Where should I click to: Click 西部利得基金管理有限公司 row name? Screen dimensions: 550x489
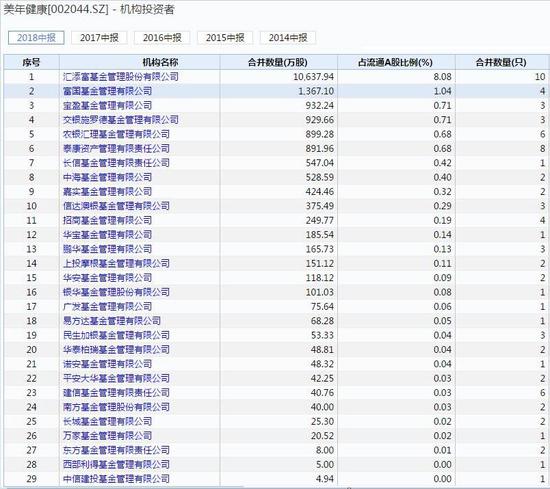click(x=116, y=465)
